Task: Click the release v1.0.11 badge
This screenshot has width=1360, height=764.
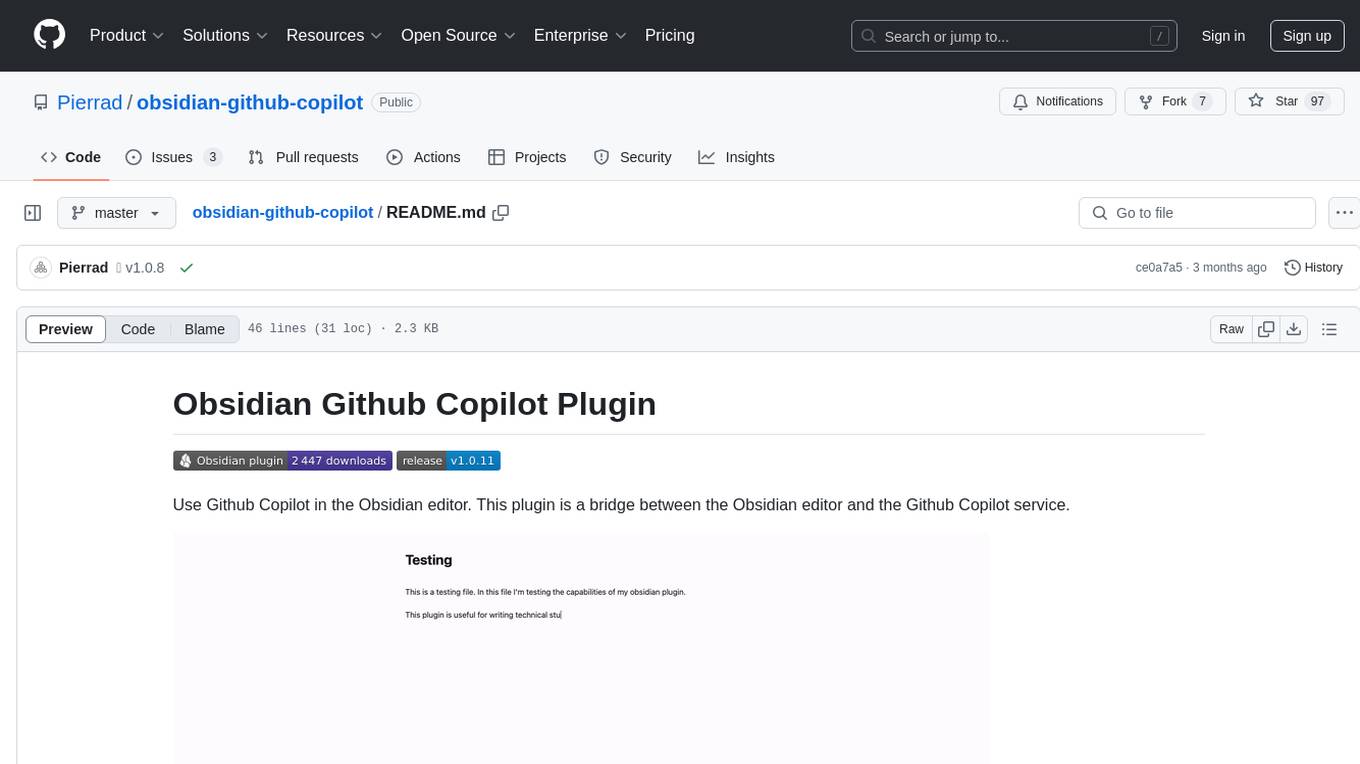Action: 448,461
